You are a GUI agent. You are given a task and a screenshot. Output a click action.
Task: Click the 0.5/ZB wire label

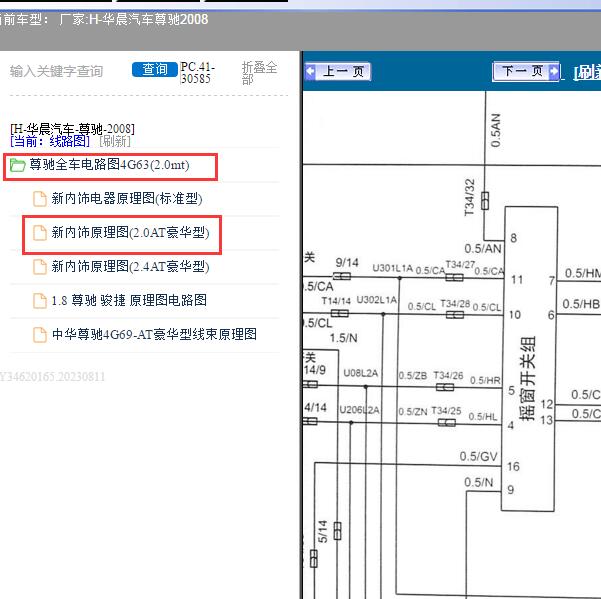[x=412, y=376]
